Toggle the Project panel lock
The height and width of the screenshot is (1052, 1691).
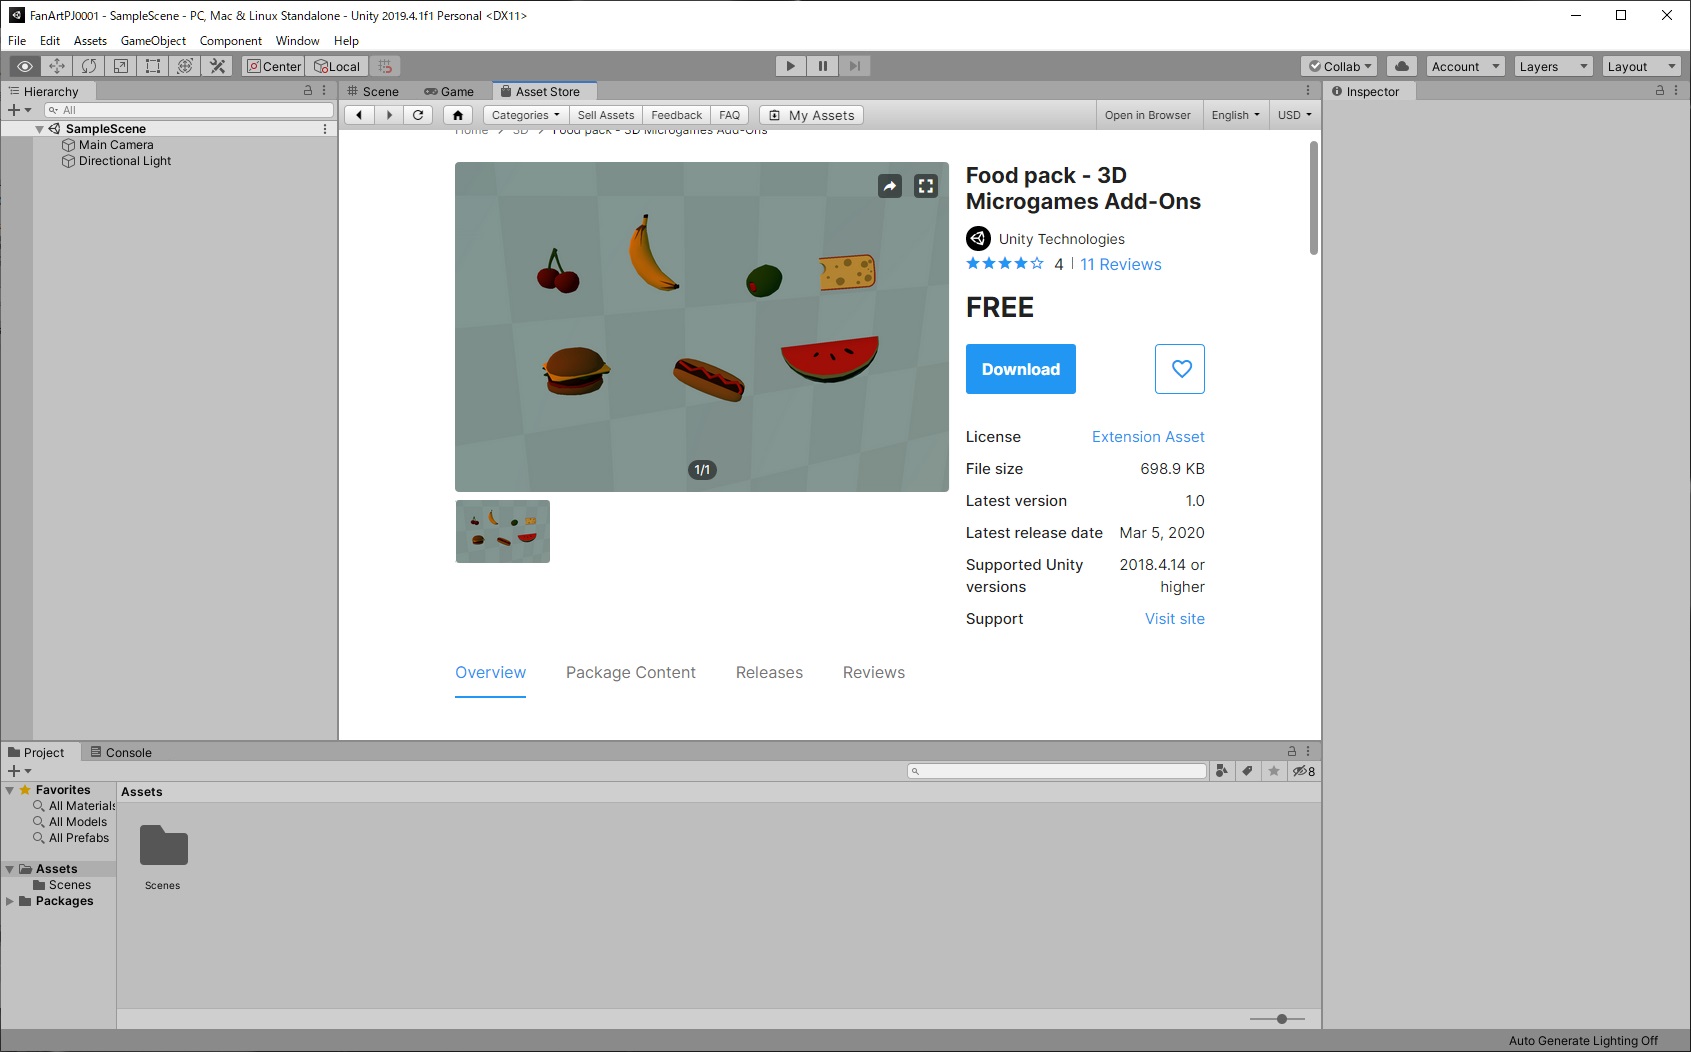(1292, 751)
